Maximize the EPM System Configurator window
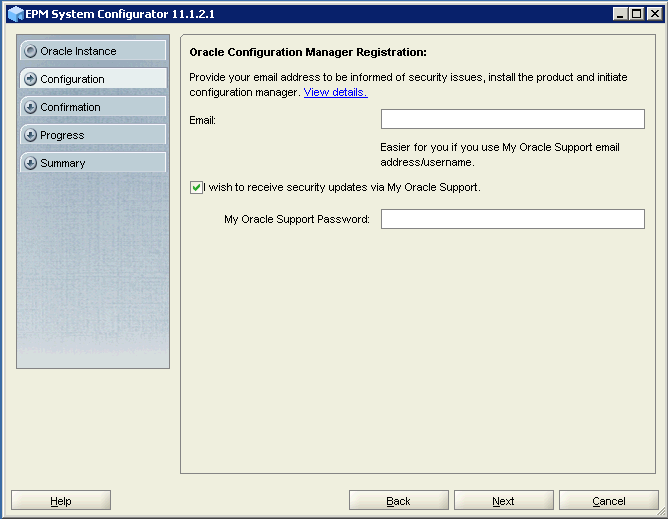Image resolution: width=668 pixels, height=519 pixels. coord(636,14)
